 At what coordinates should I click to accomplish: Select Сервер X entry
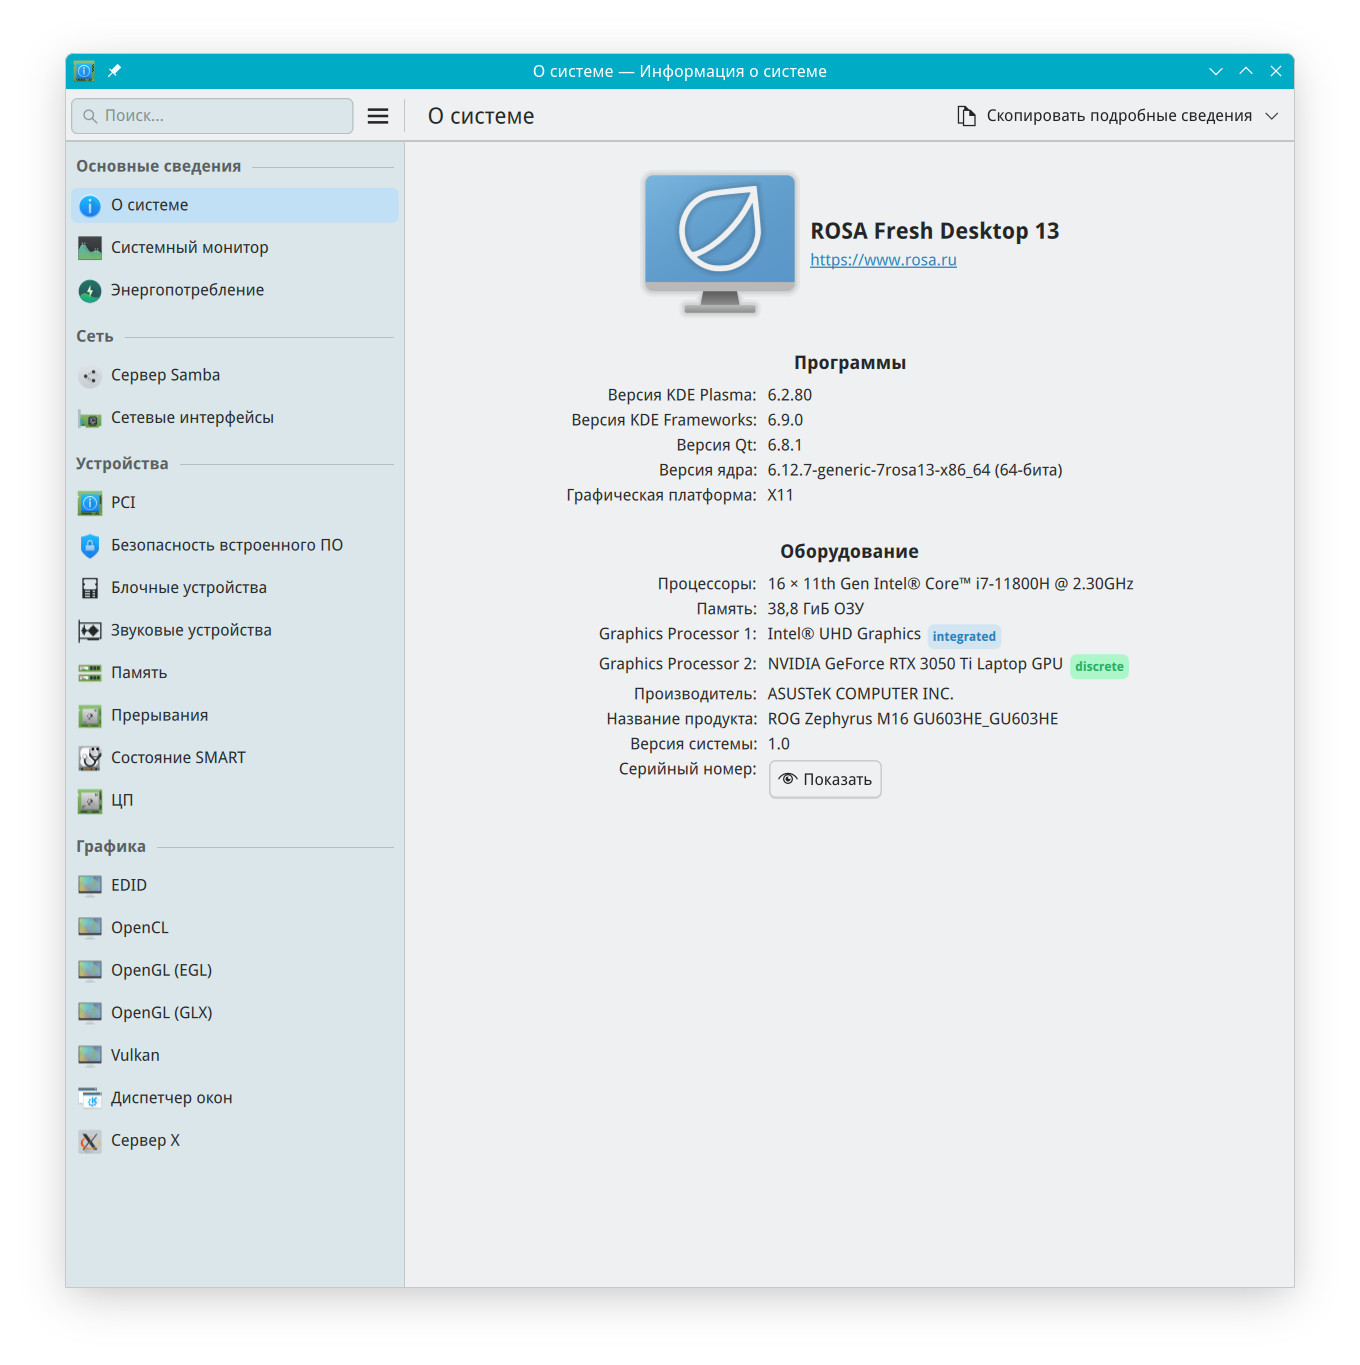pyautogui.click(x=235, y=1140)
